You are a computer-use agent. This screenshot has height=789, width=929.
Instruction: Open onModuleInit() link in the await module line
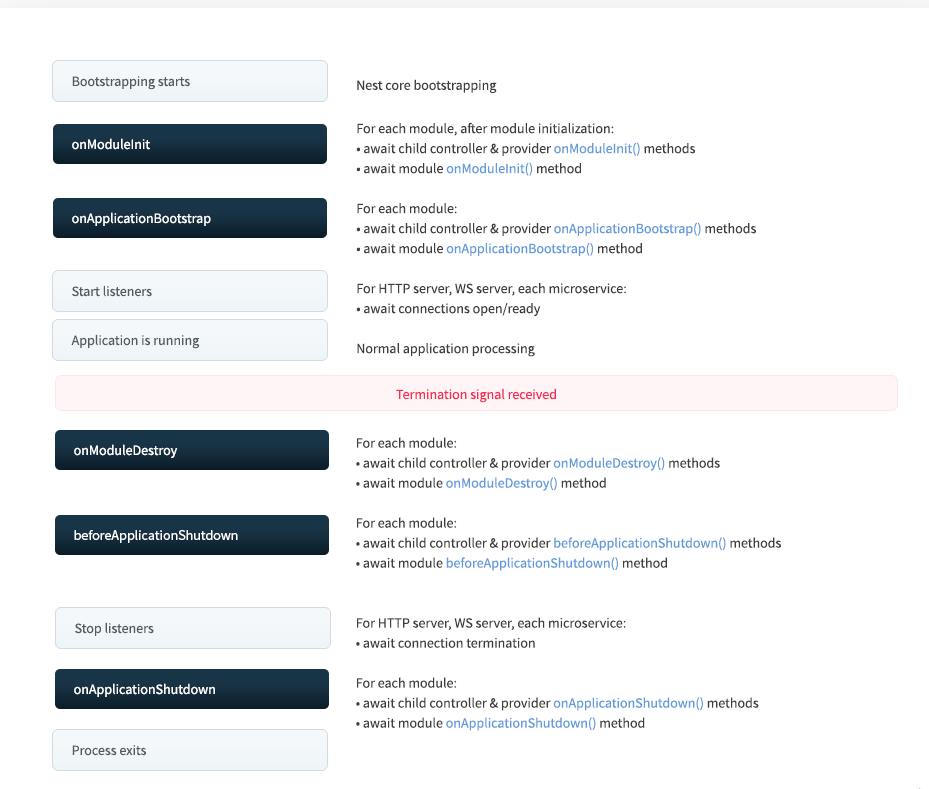point(489,169)
